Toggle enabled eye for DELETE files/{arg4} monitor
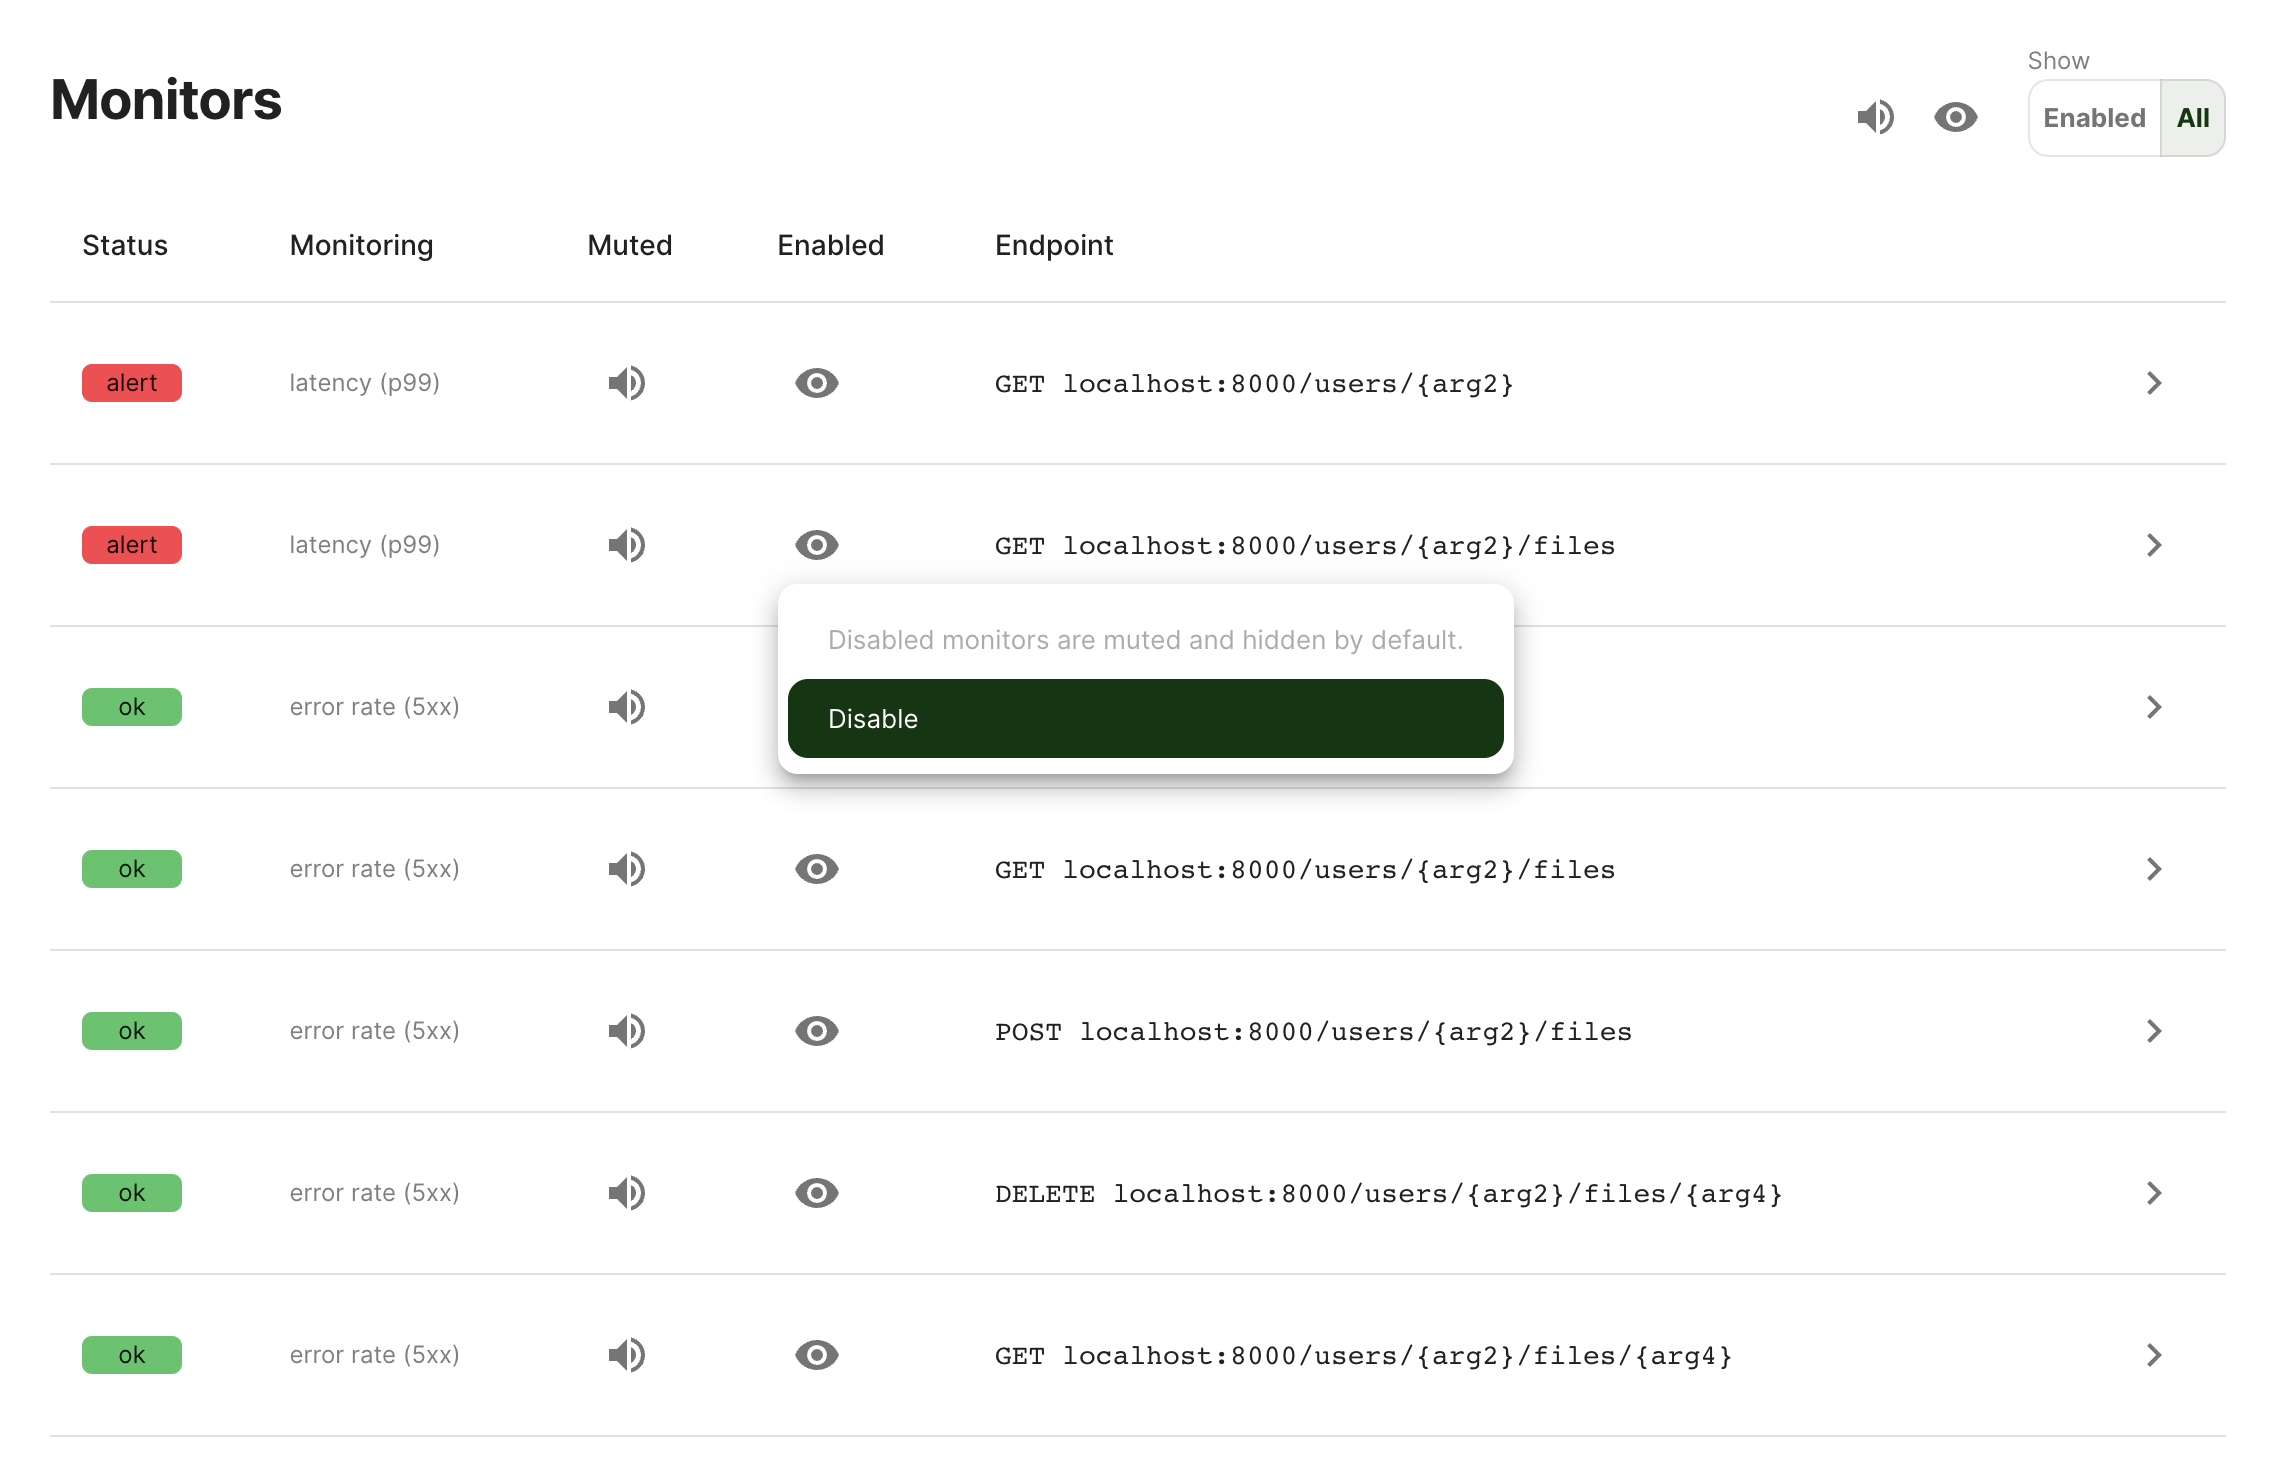Viewport: 2274px width, 1478px height. [x=816, y=1193]
